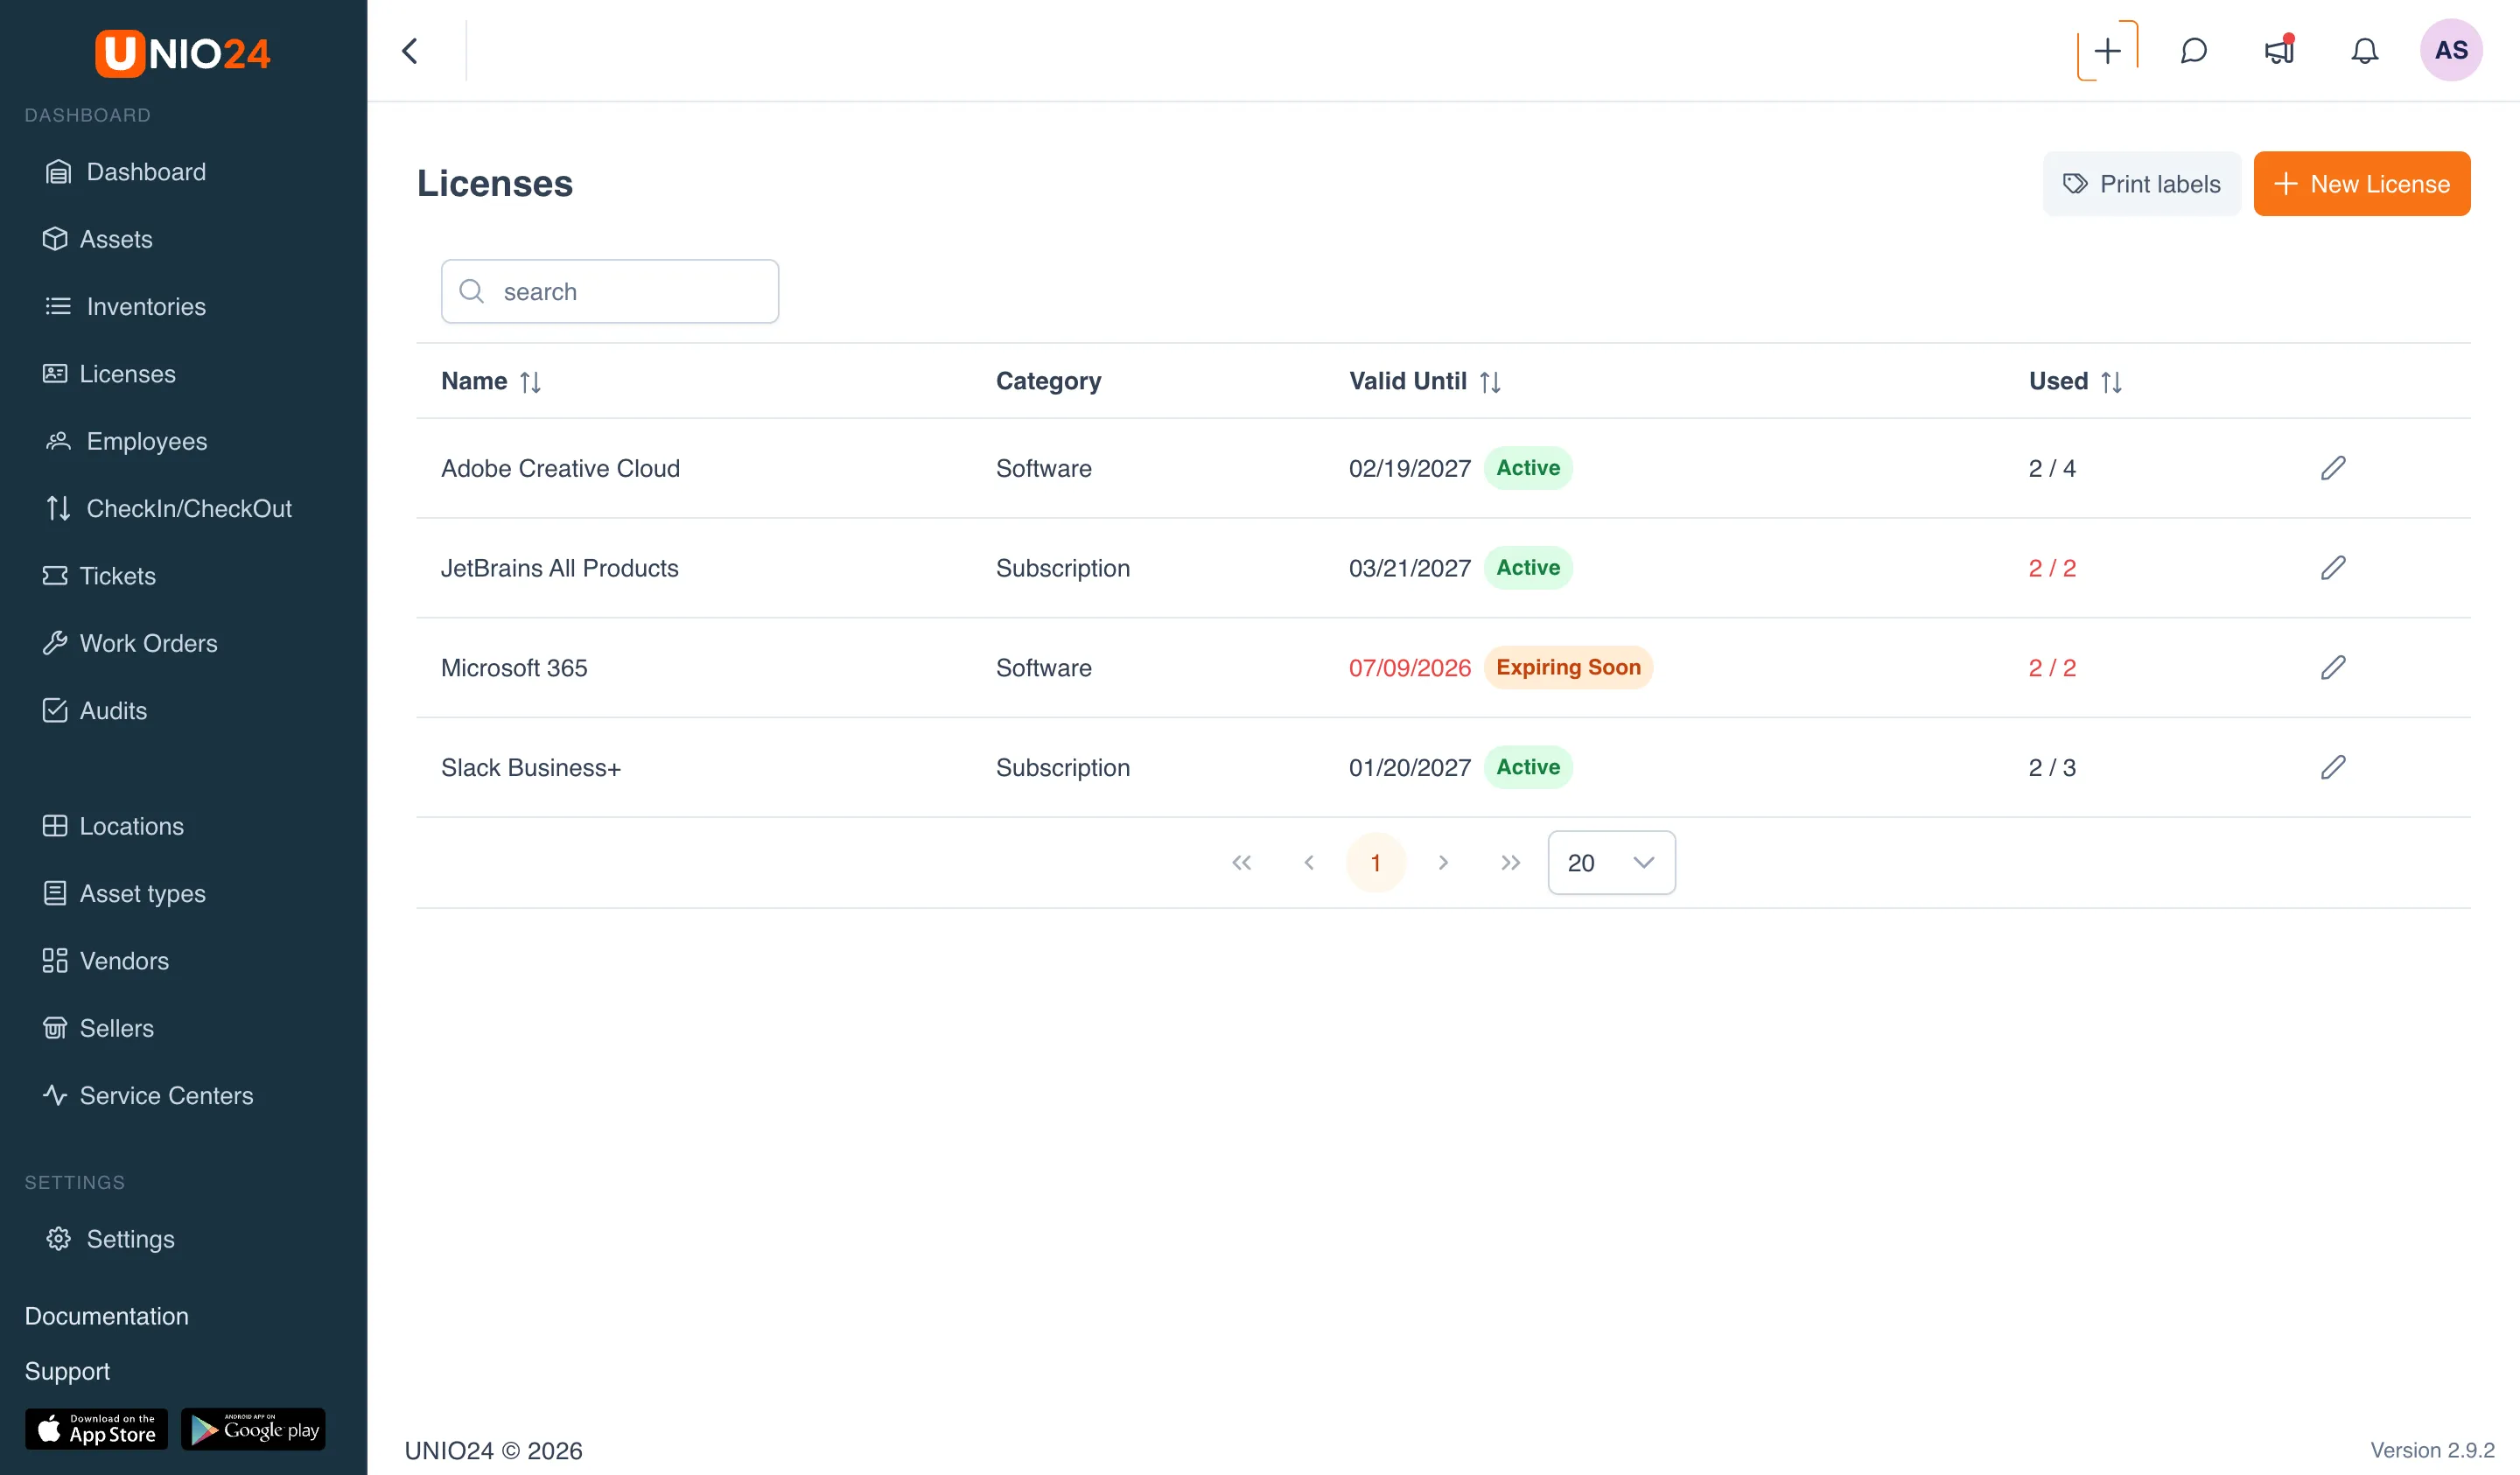Click the JetBrains All Products name
Image resolution: width=2520 pixels, height=1475 pixels.
click(x=559, y=568)
